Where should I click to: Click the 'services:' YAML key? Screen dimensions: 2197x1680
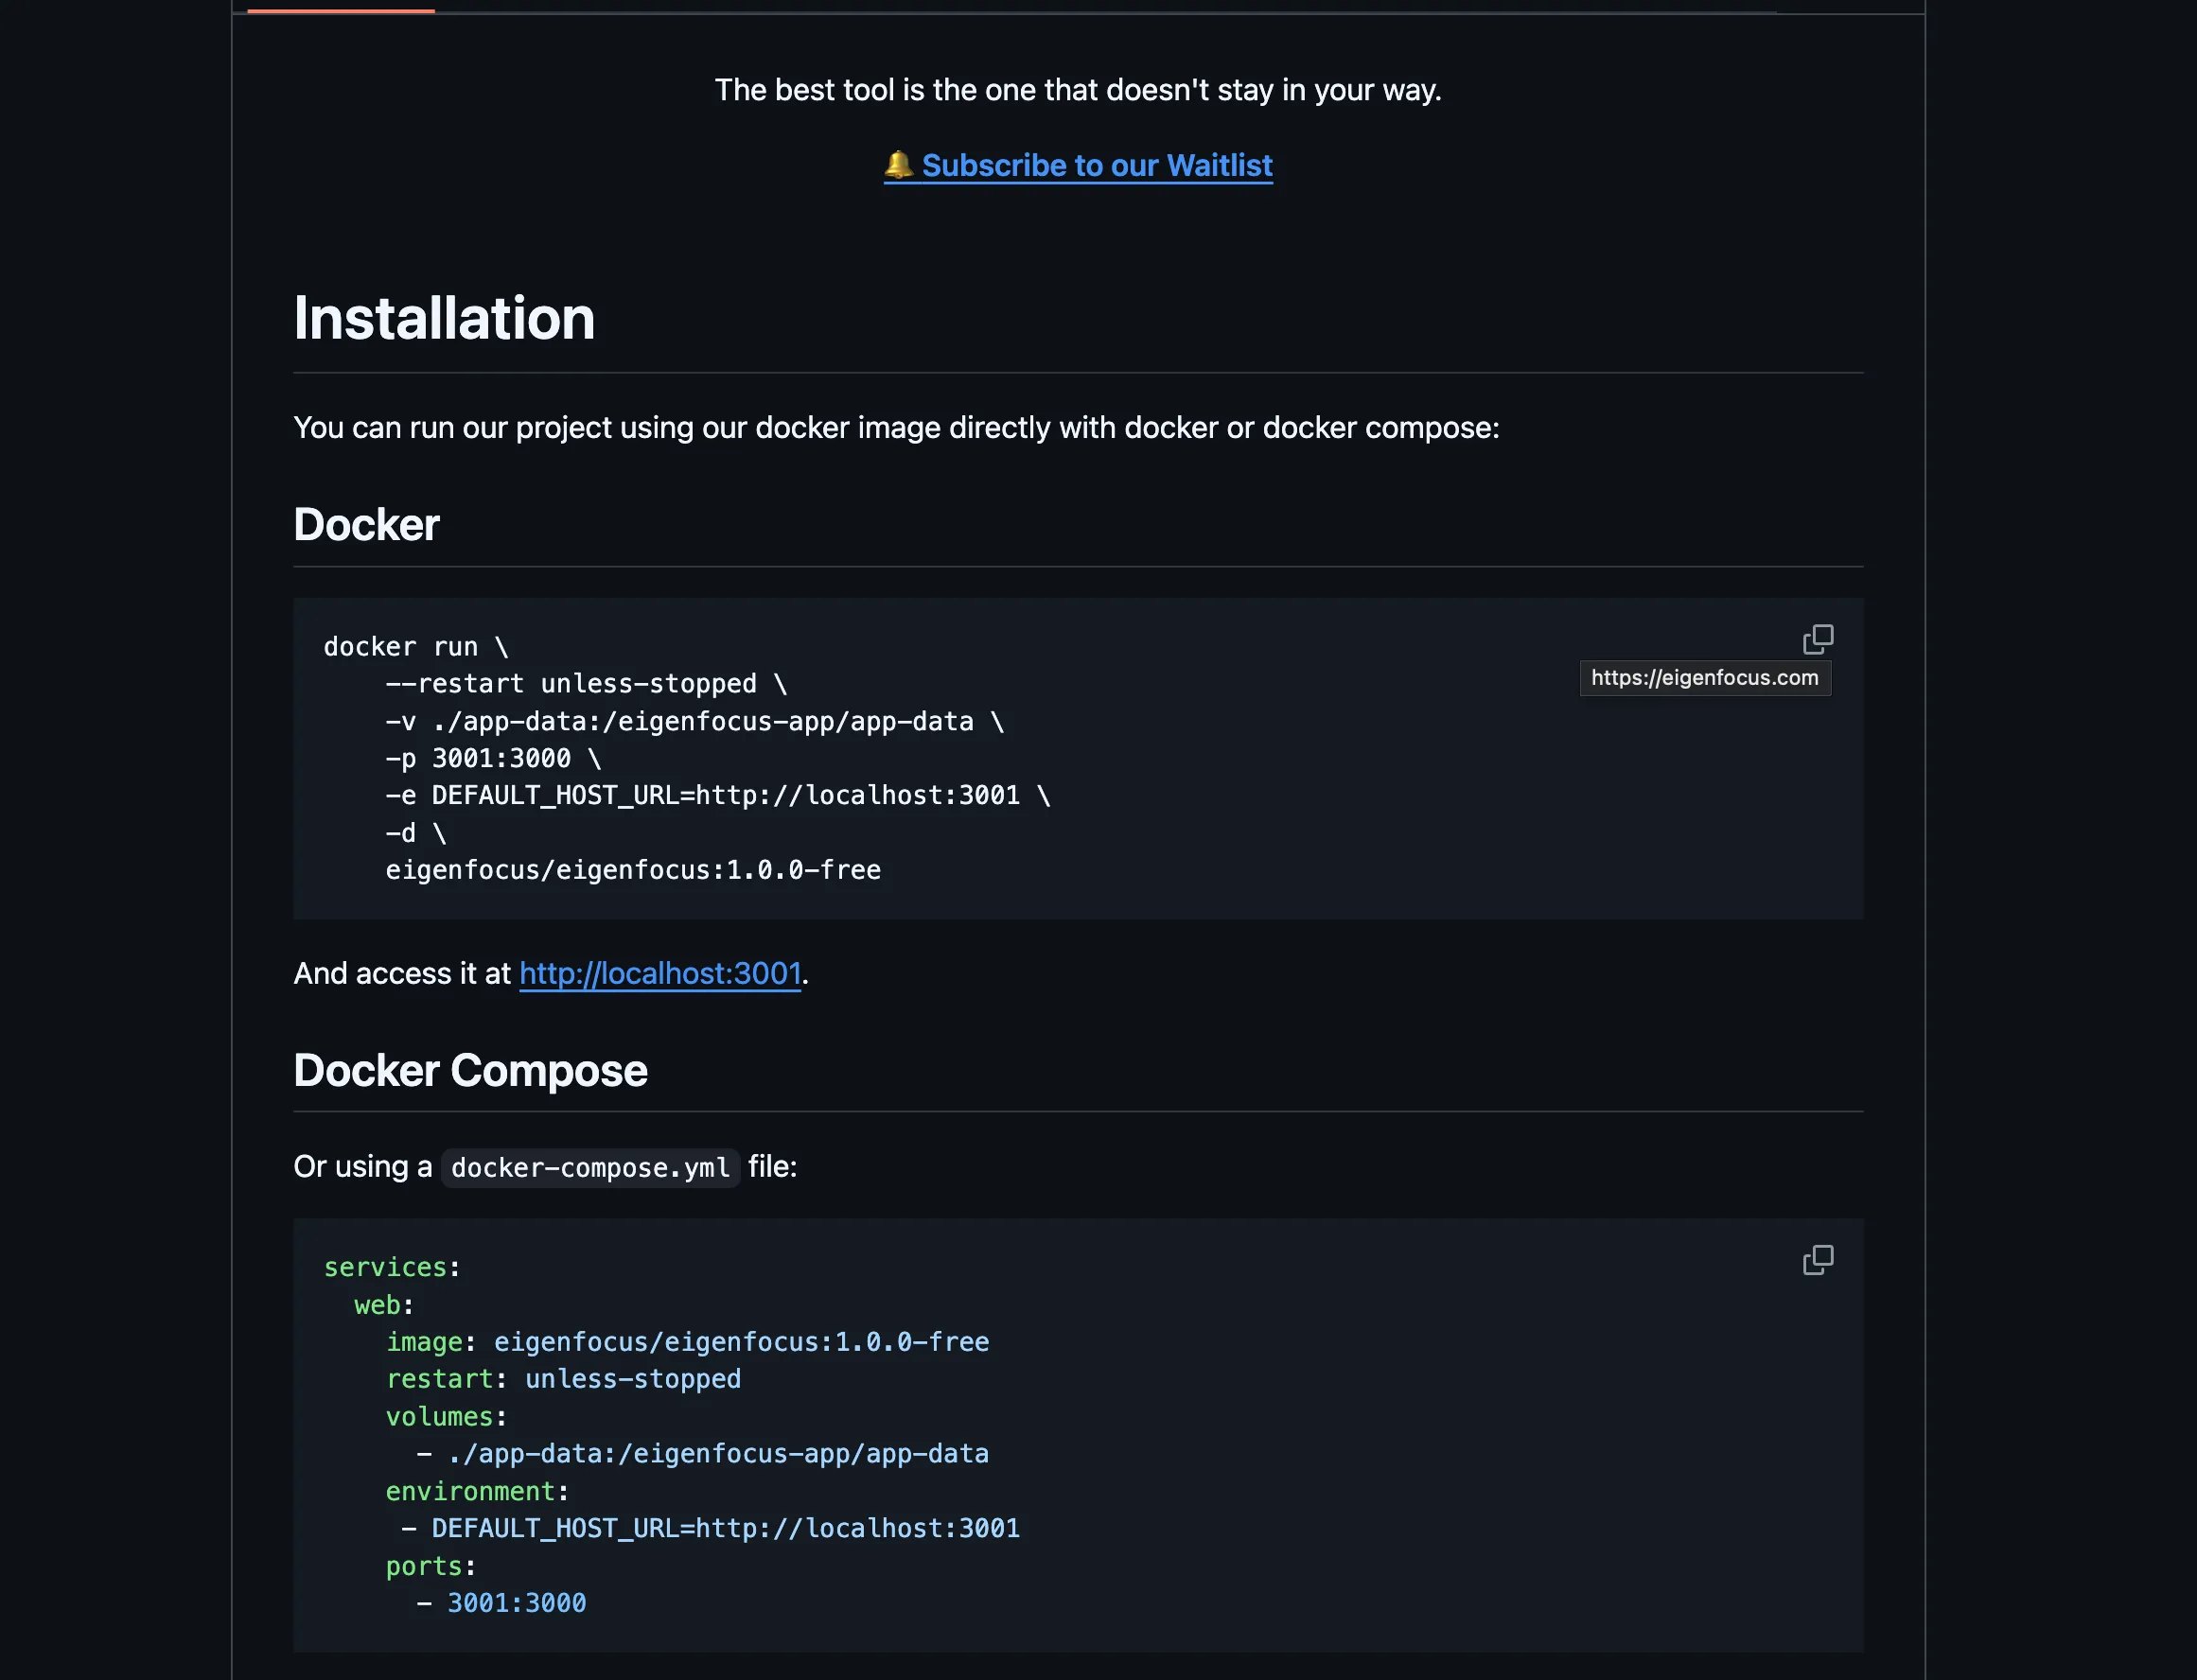point(391,1268)
